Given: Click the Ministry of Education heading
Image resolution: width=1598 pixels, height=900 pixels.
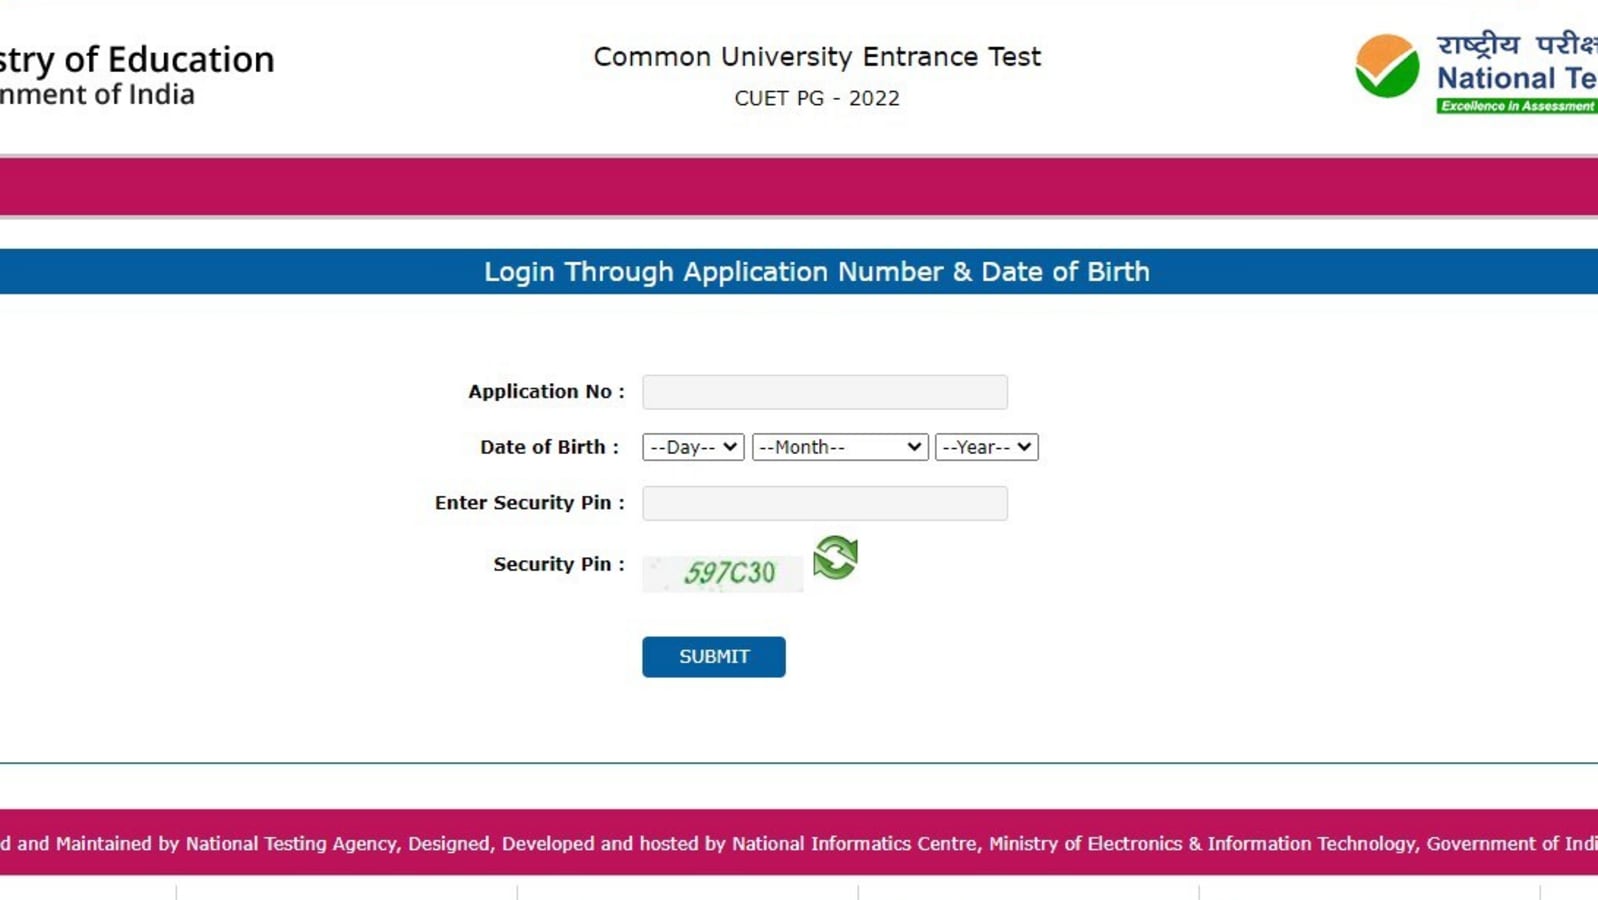Looking at the screenshot, I should (137, 59).
